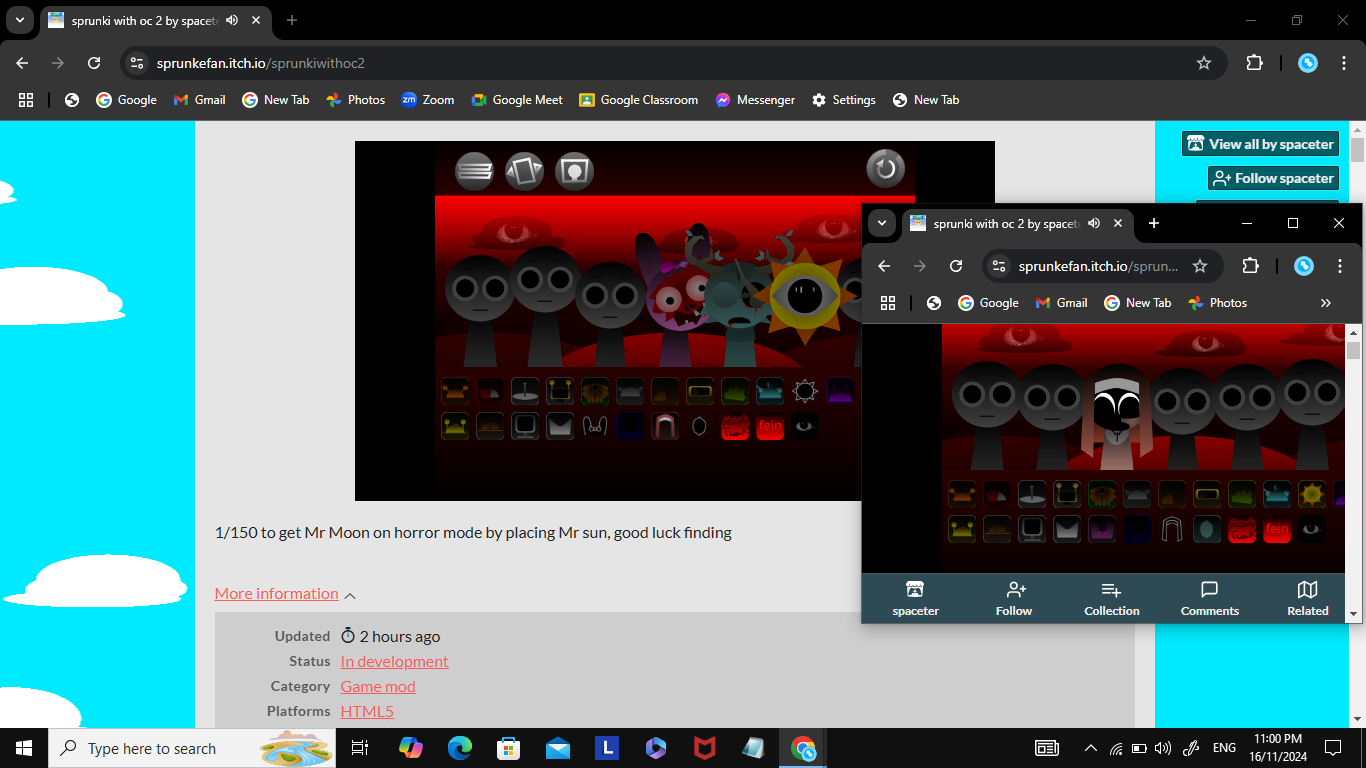Screen dimensions: 1366x768
Task: Pick the monitor-shaped sound icon in main window game
Action: 525,426
